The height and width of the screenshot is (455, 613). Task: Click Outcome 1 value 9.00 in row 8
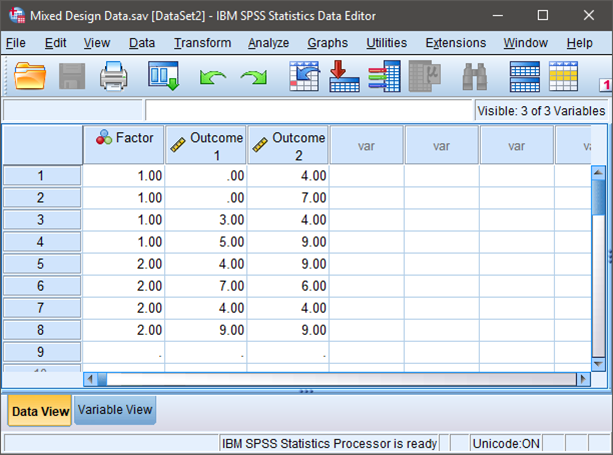[x=206, y=330]
